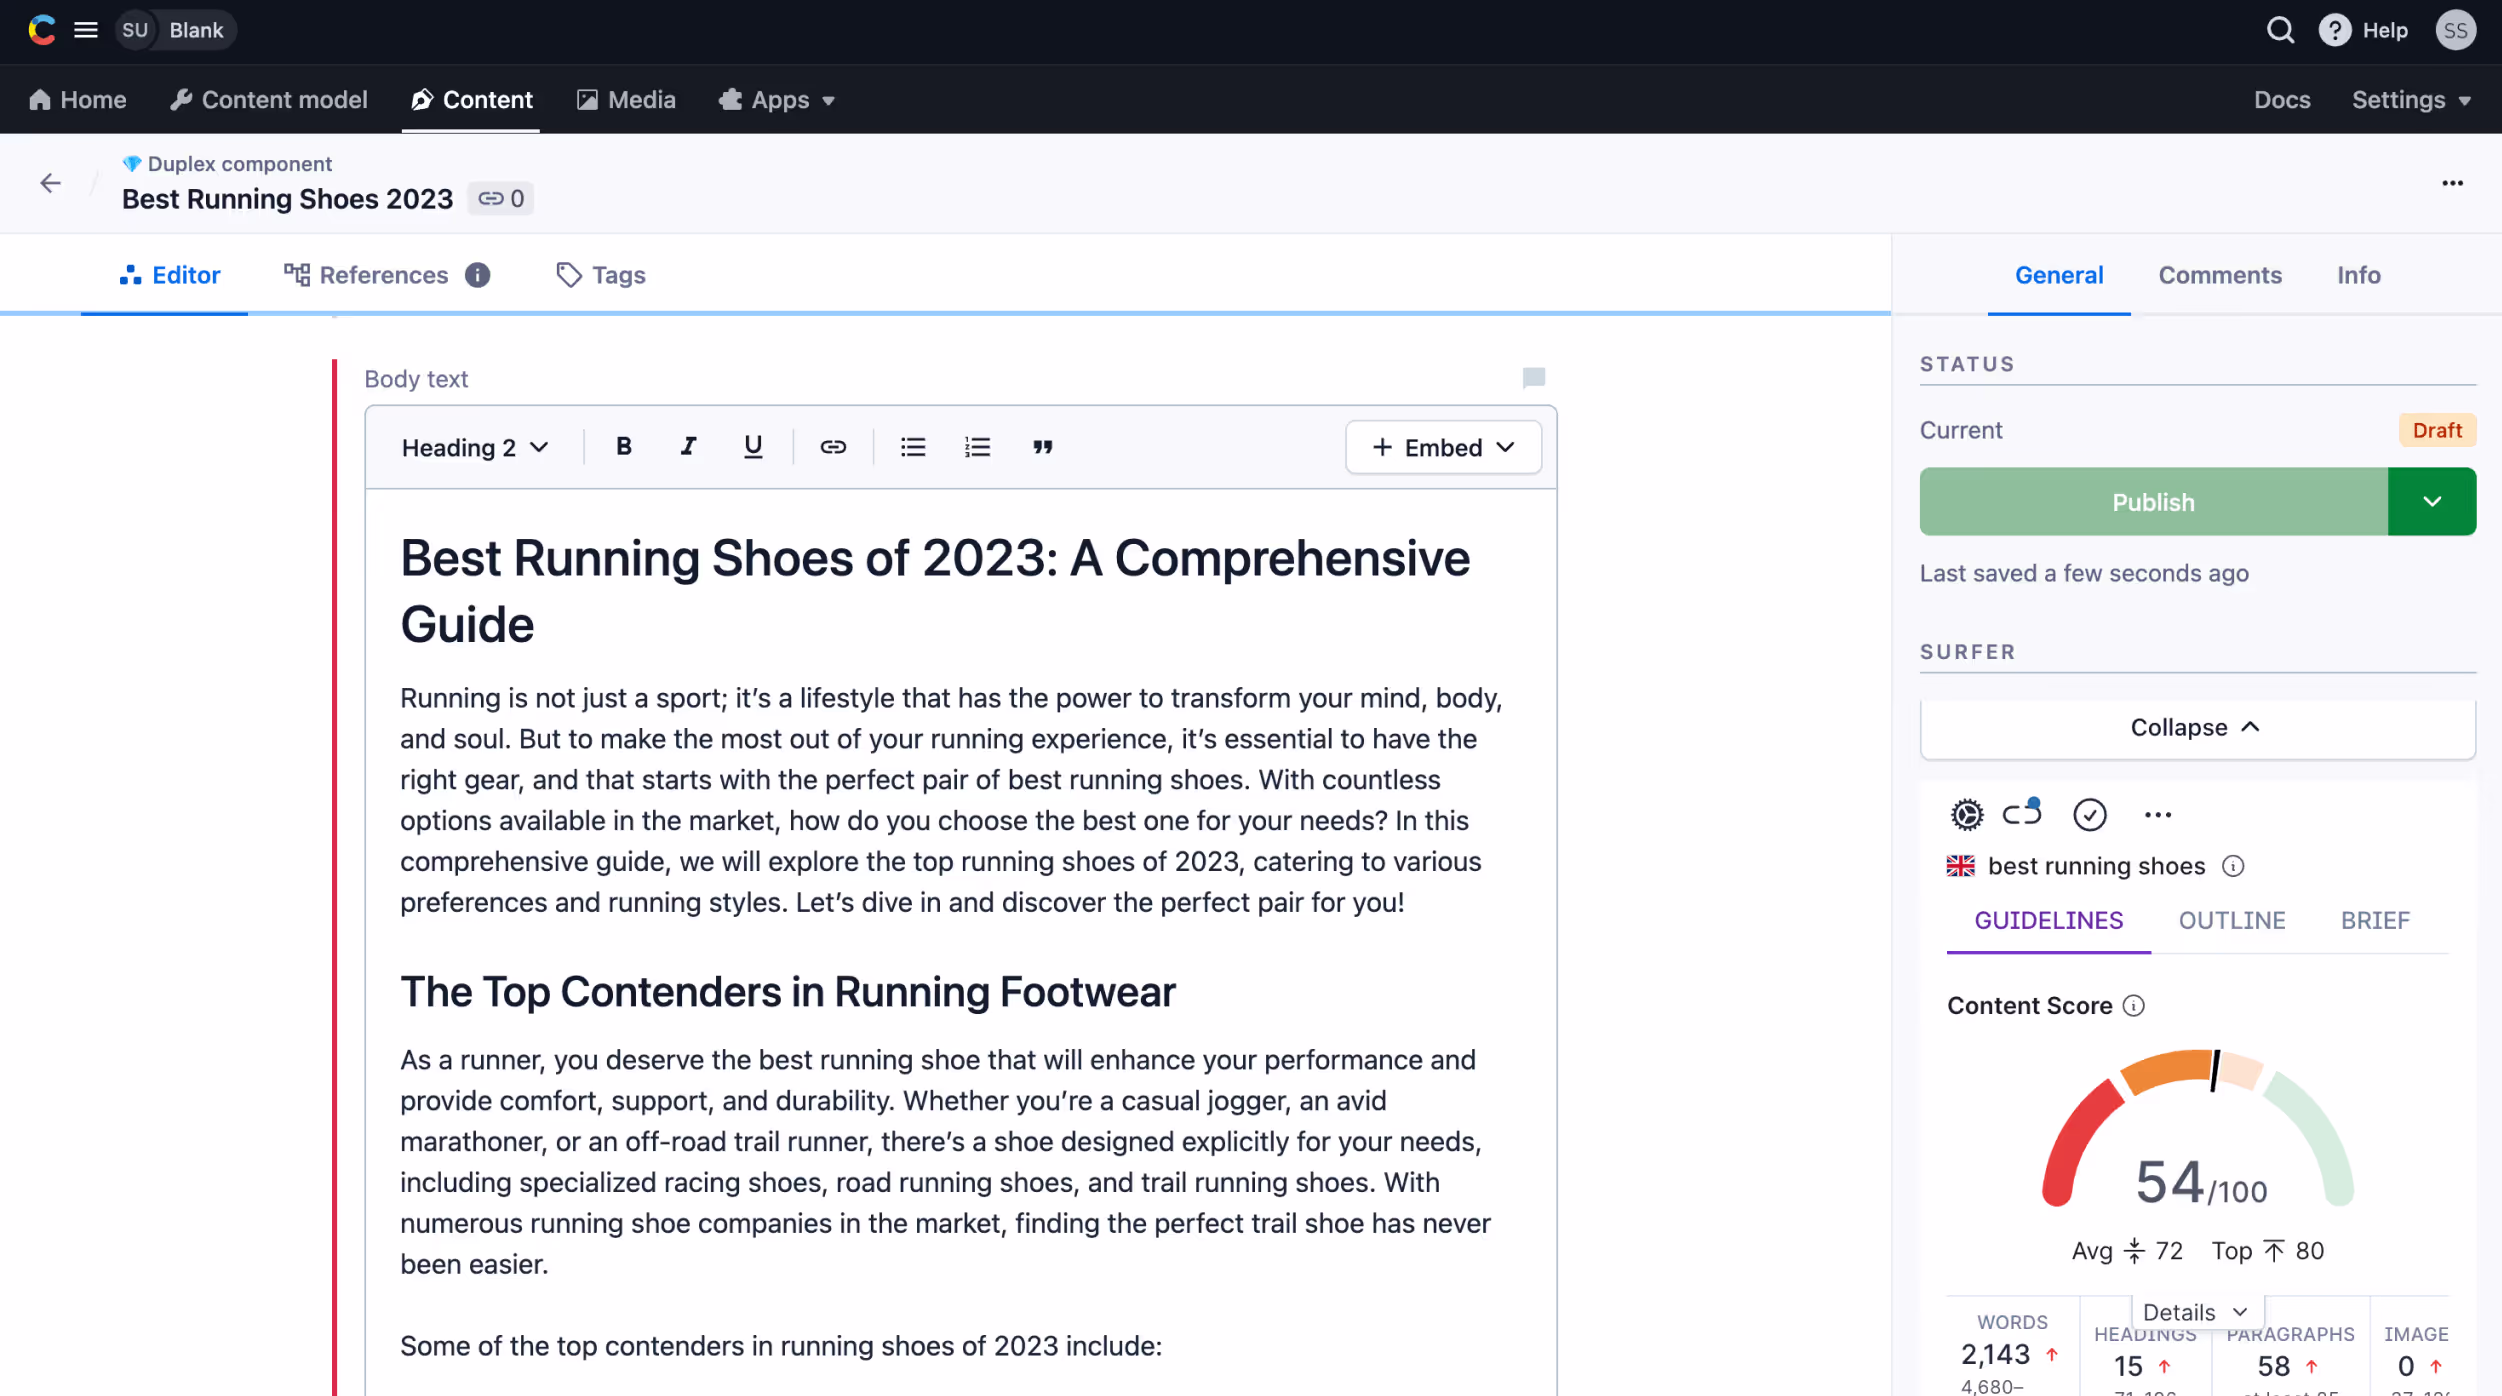Click into the body text paragraph
The image size is (2502, 1396).
[x=950, y=799]
